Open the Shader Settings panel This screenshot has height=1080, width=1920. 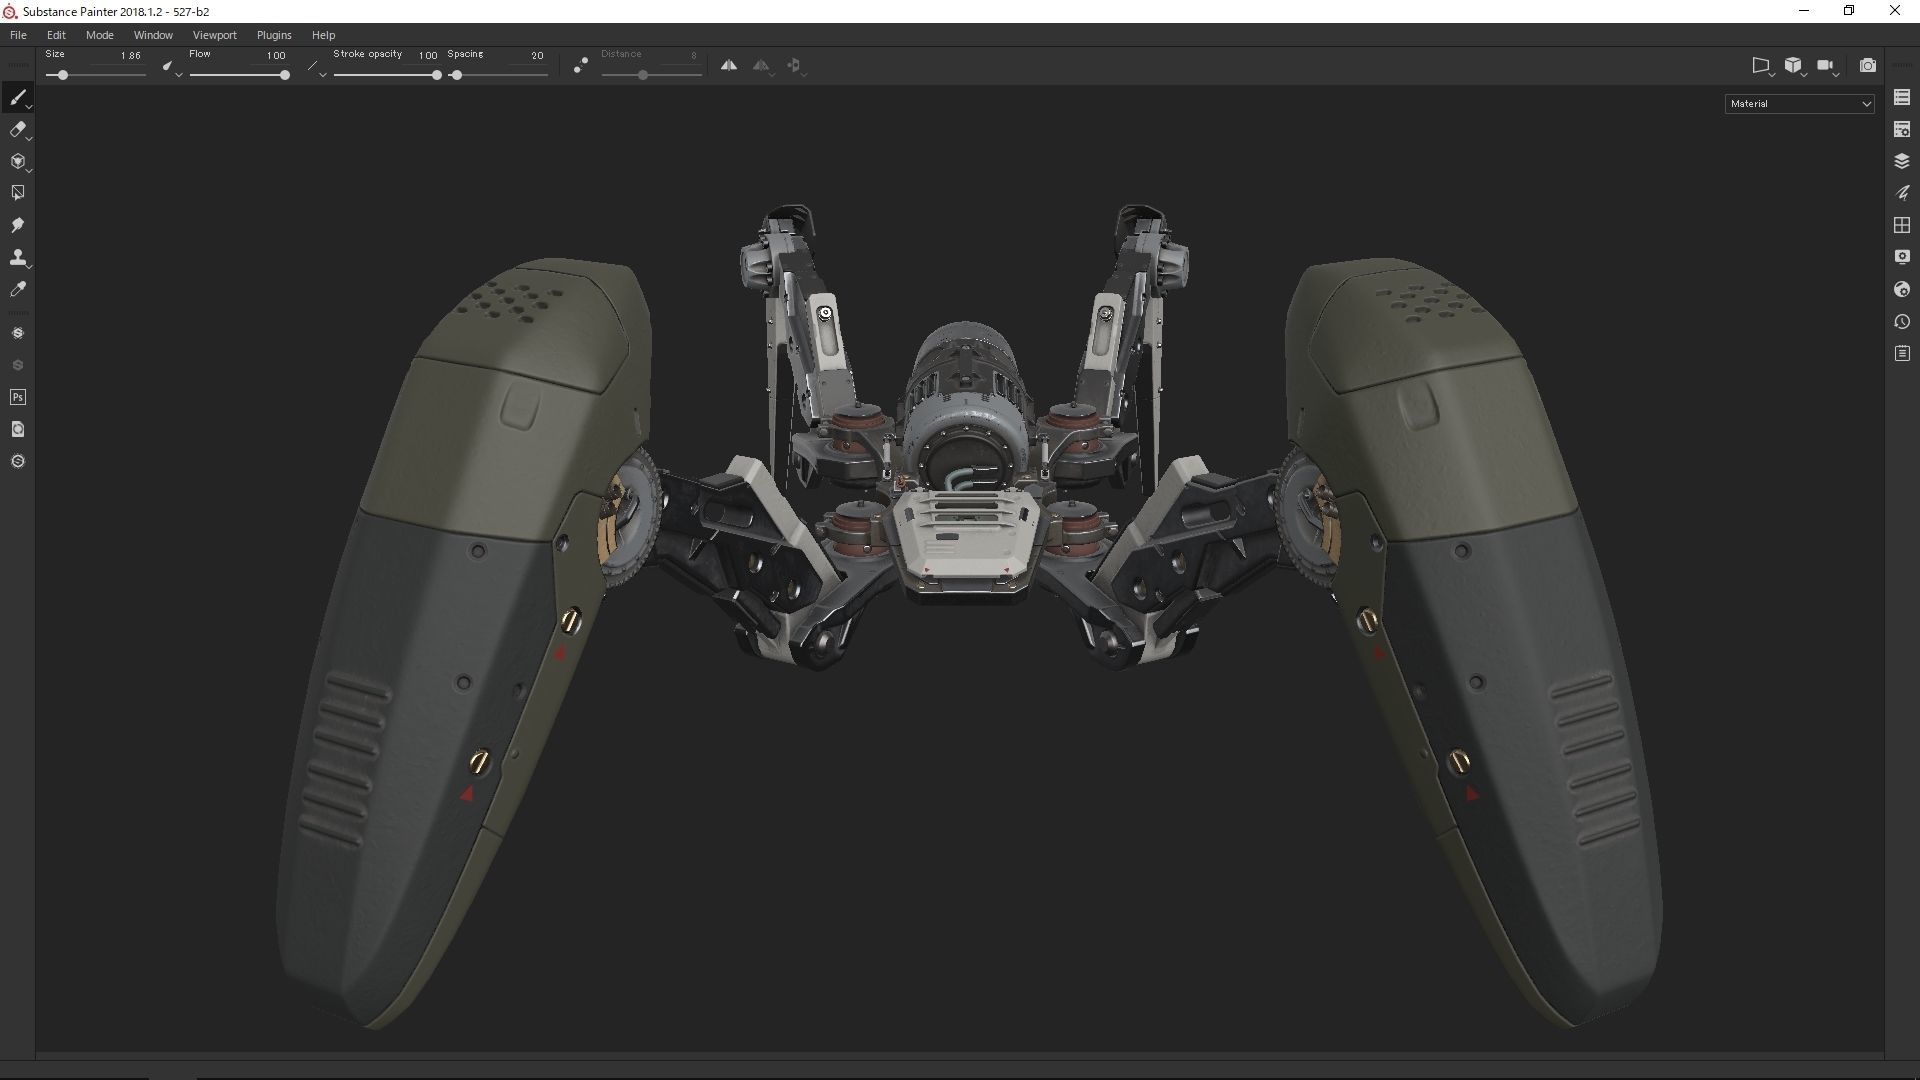coord(1902,289)
